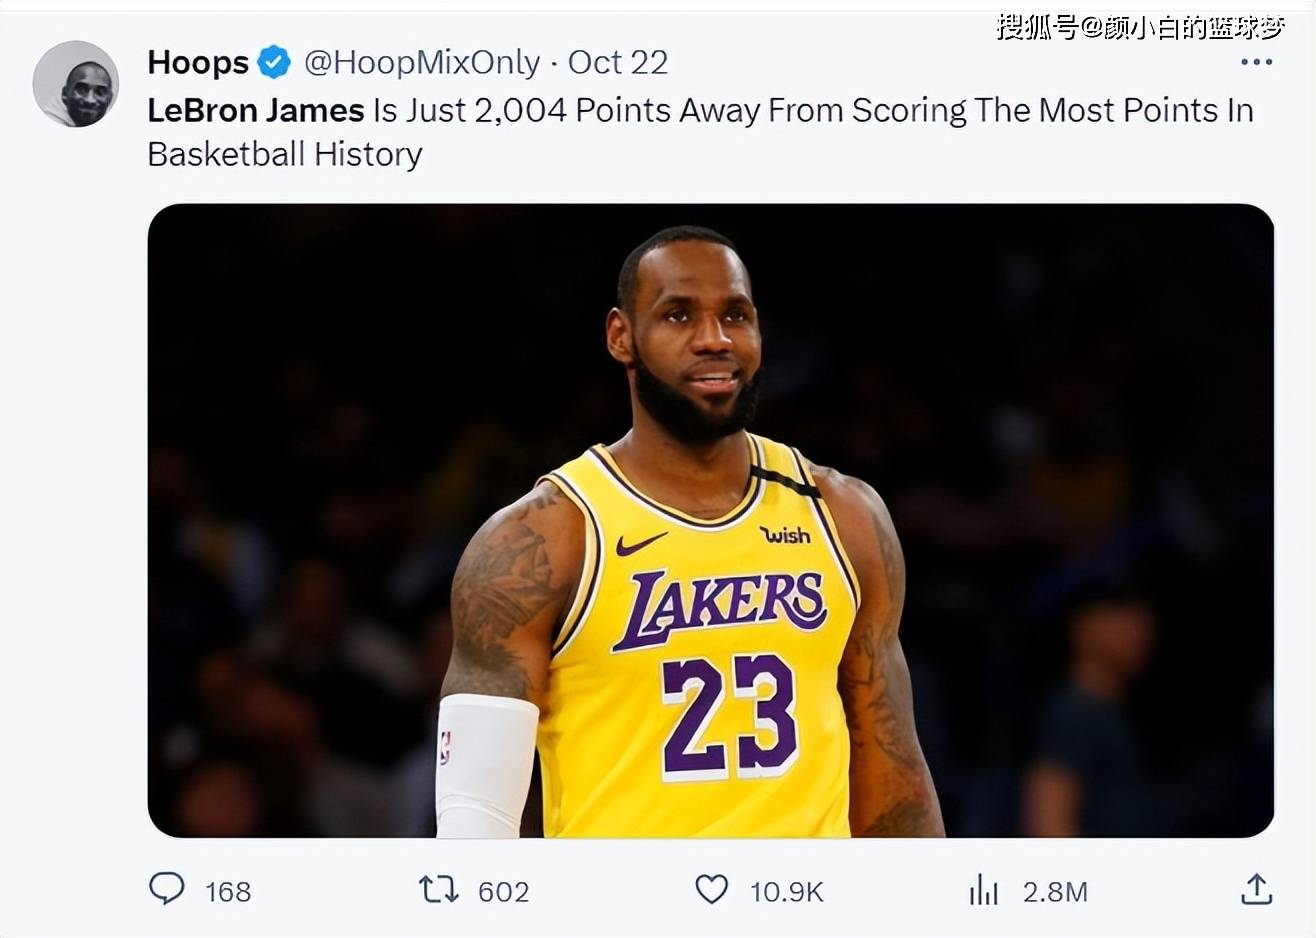Like the tweet with the heart icon
Screen dimensions: 1316x938
711,889
